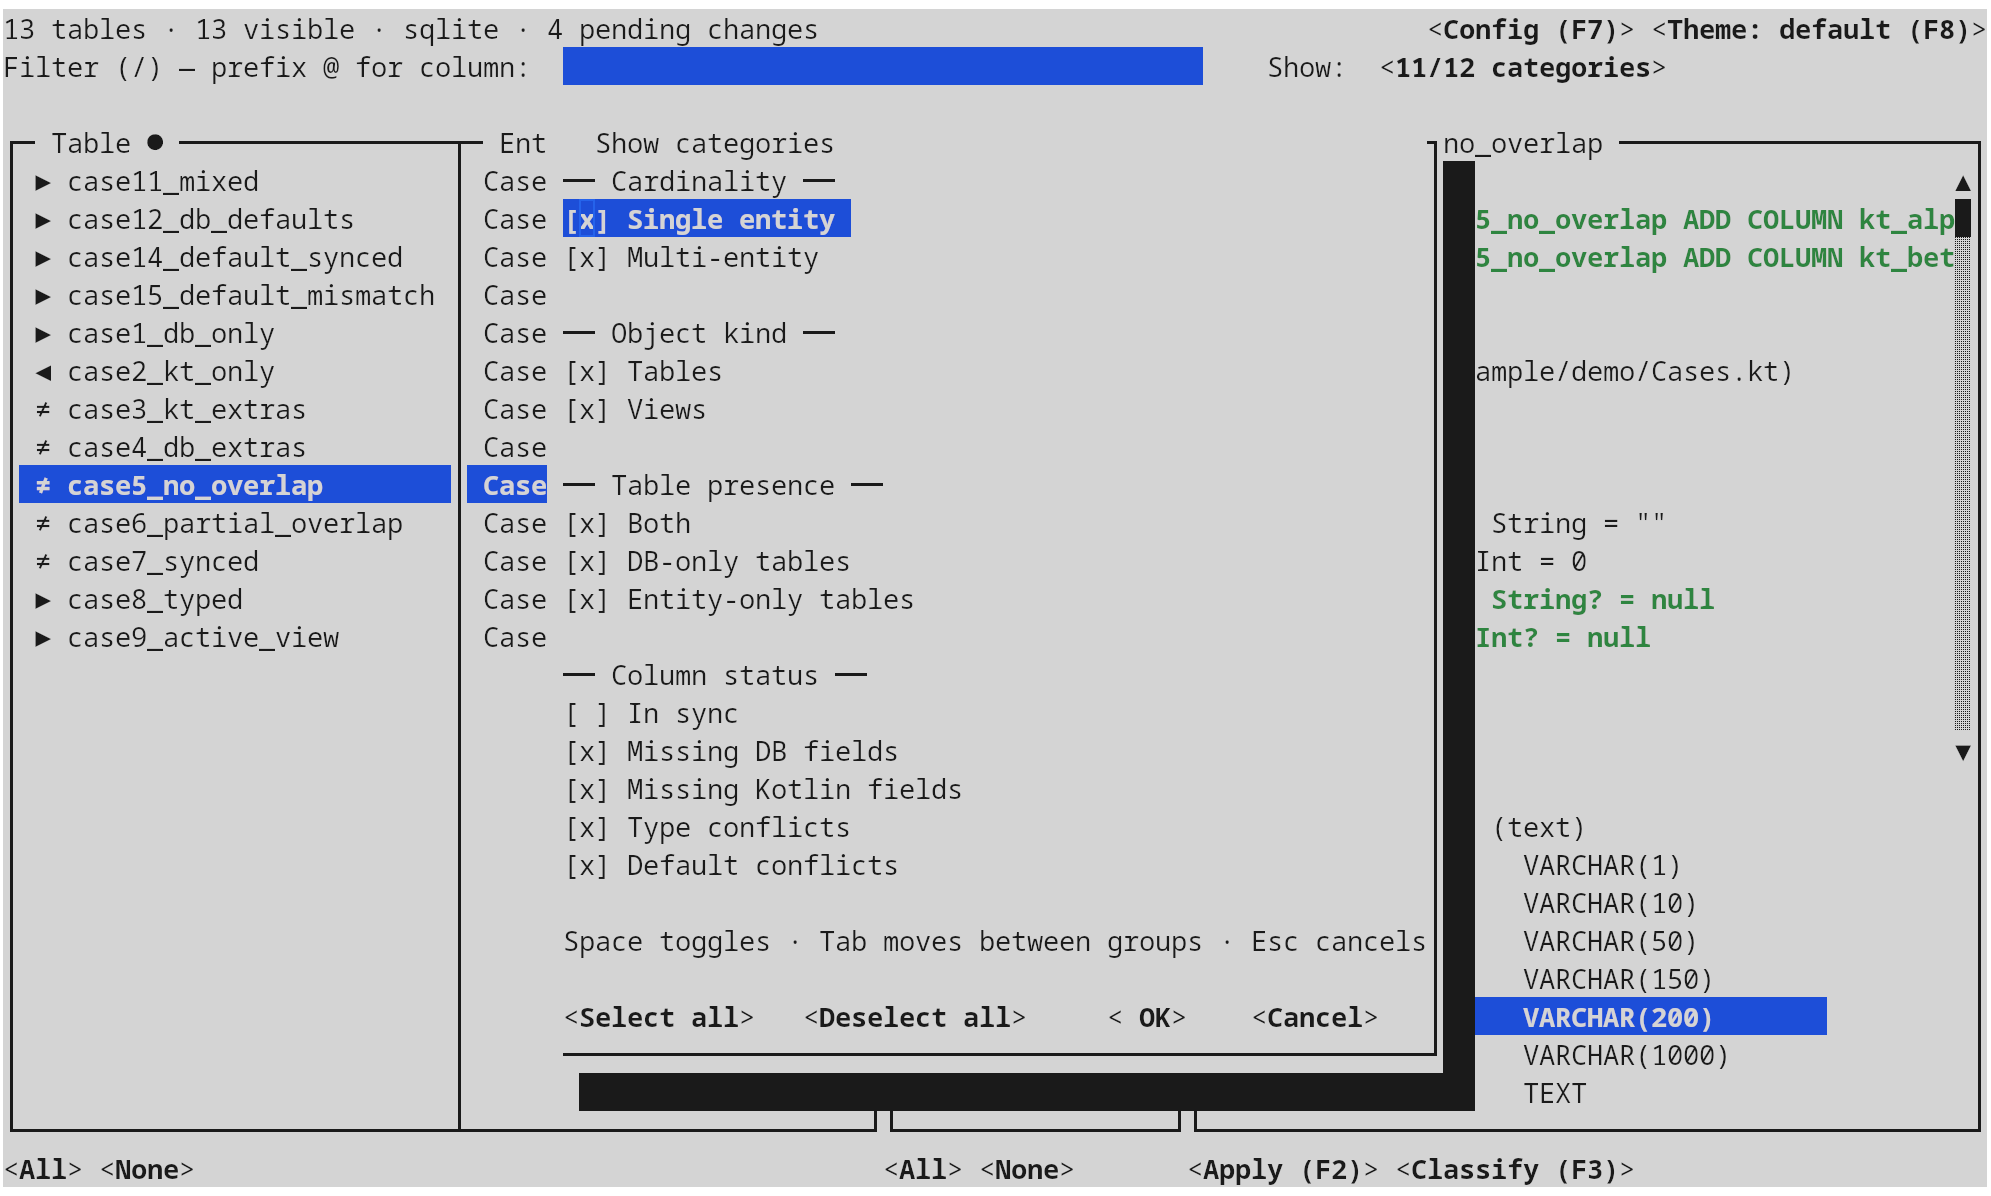Click the left-arrow icon beside case2_kt_only
1991x1196 pixels.
click(43, 372)
